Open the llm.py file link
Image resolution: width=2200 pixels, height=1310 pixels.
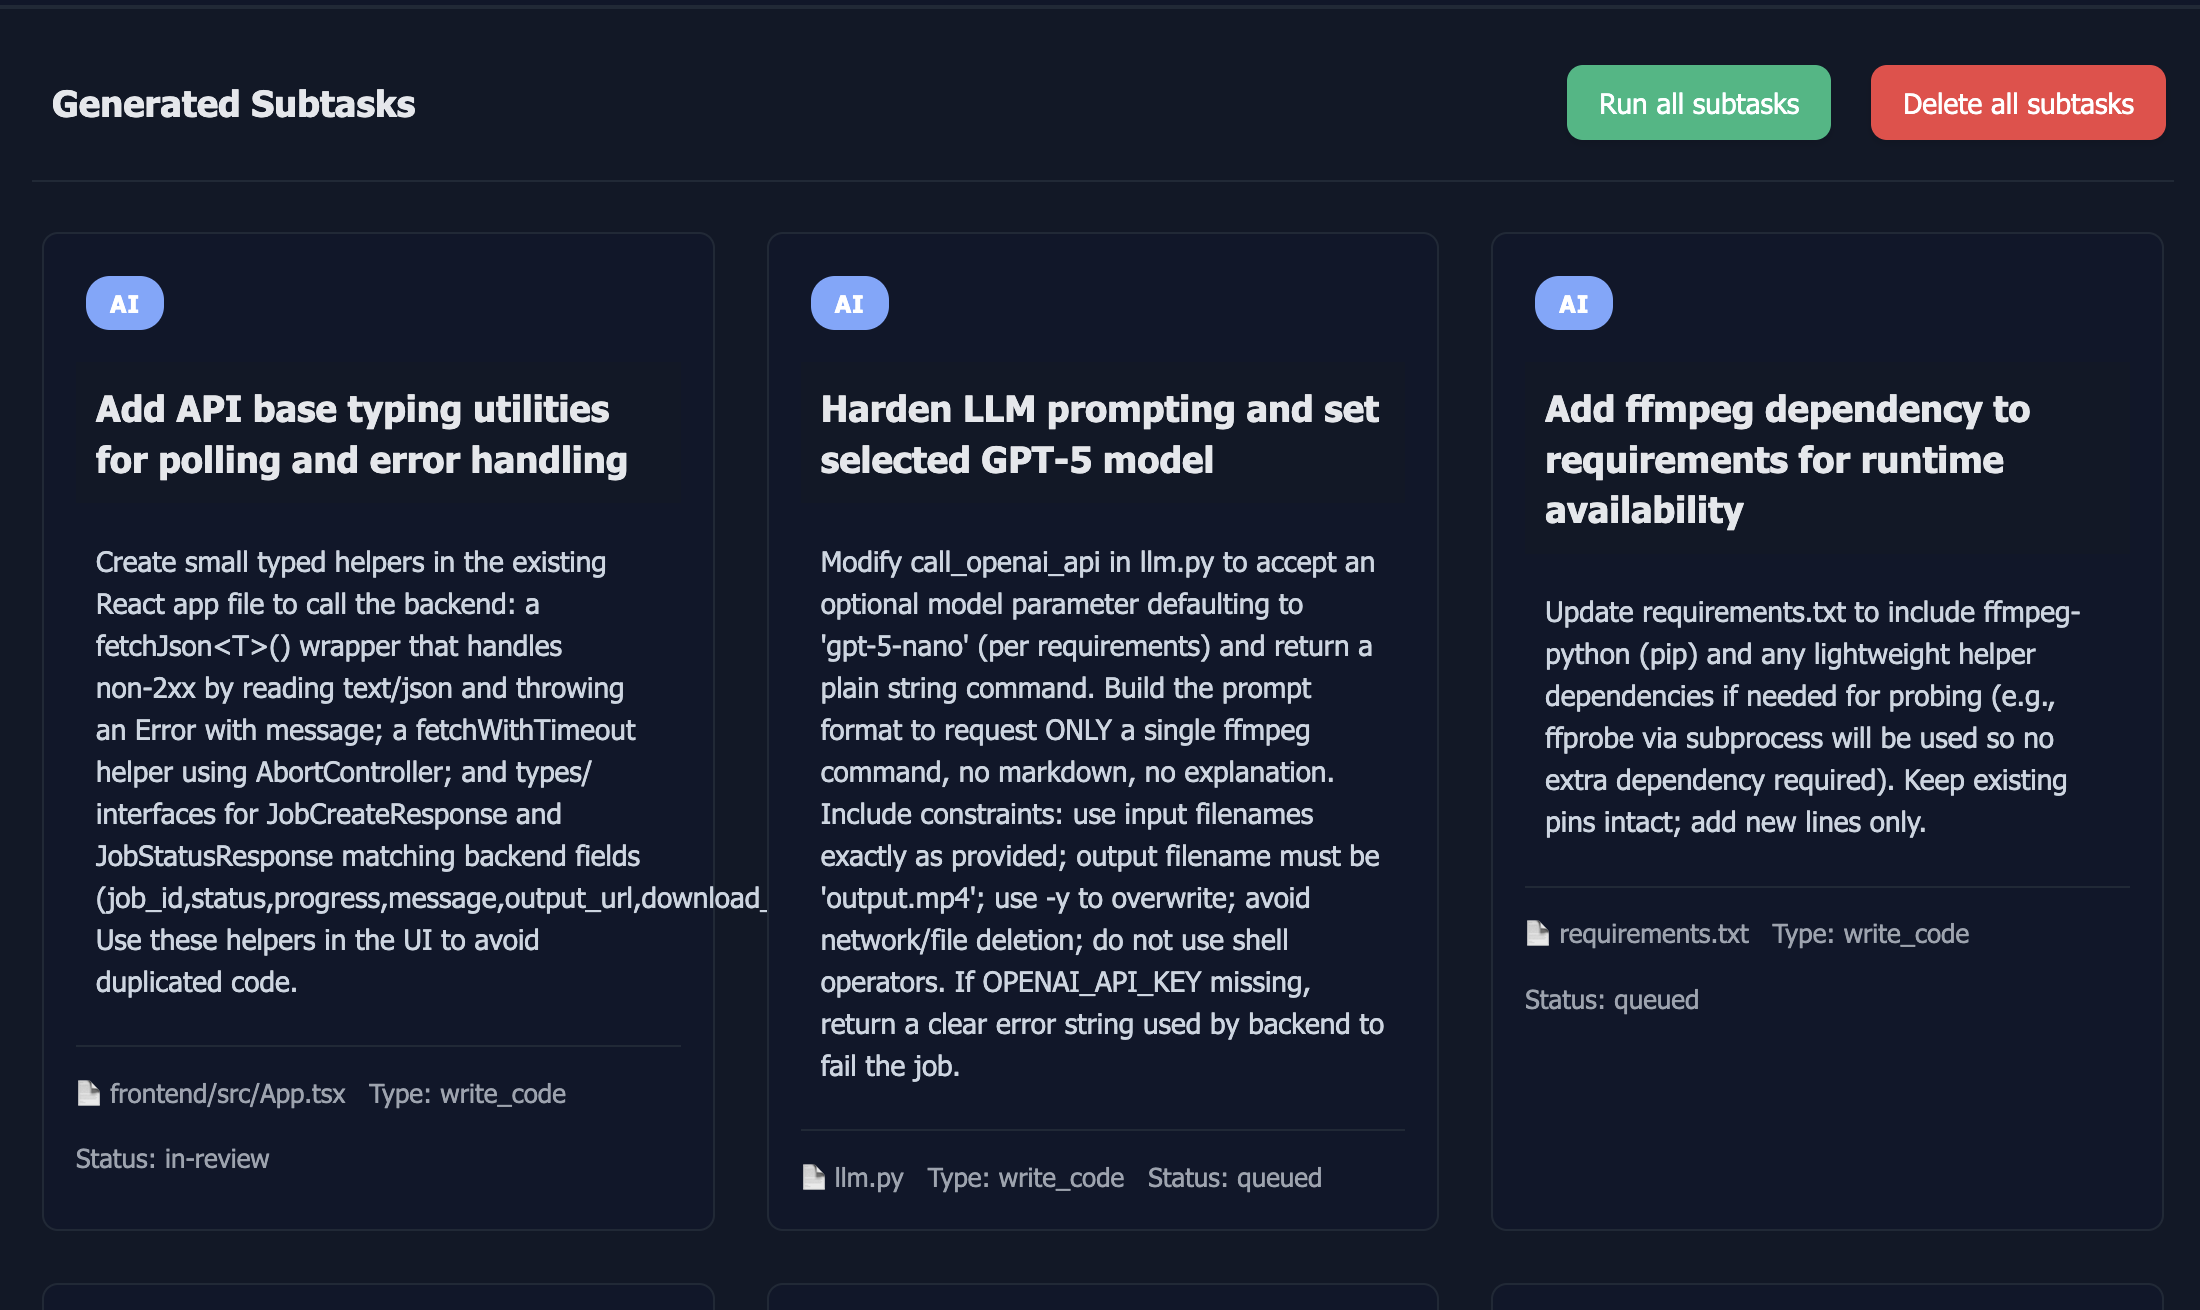pyautogui.click(x=868, y=1177)
